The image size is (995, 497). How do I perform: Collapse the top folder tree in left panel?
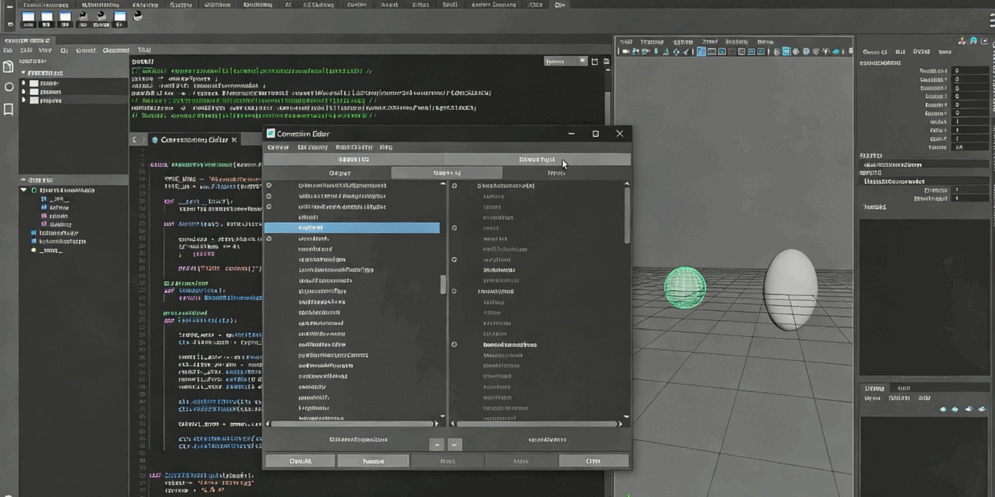(24, 73)
